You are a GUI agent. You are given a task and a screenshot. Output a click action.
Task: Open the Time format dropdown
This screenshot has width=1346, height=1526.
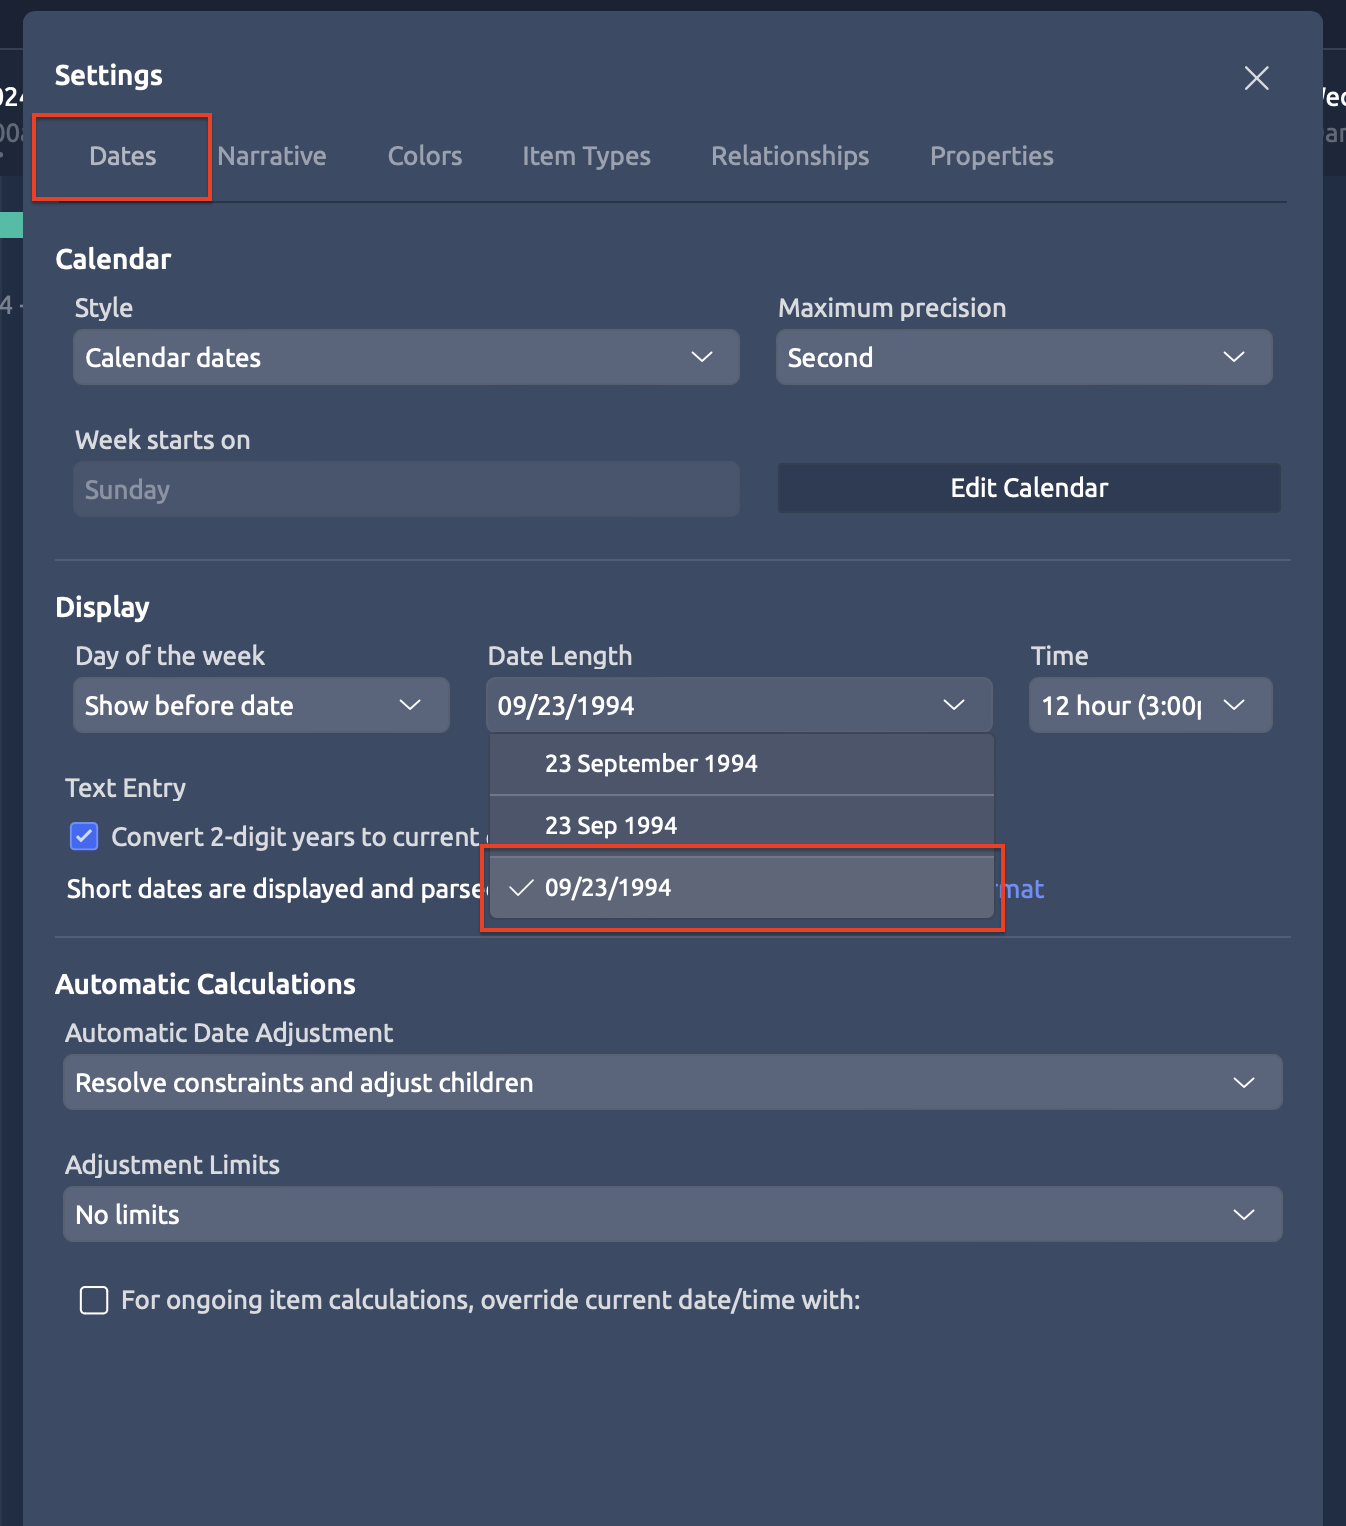(x=1150, y=706)
